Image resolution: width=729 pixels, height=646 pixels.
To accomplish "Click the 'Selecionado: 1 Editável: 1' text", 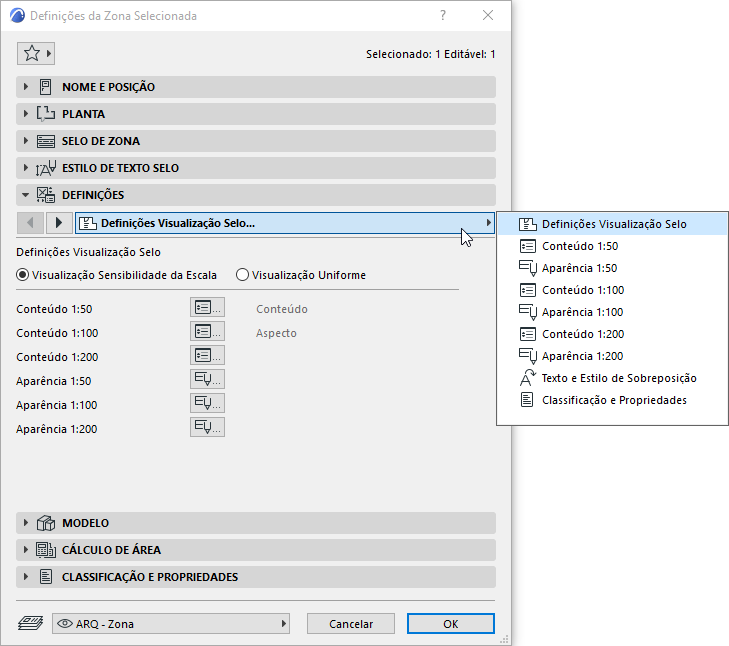I will (x=431, y=54).
